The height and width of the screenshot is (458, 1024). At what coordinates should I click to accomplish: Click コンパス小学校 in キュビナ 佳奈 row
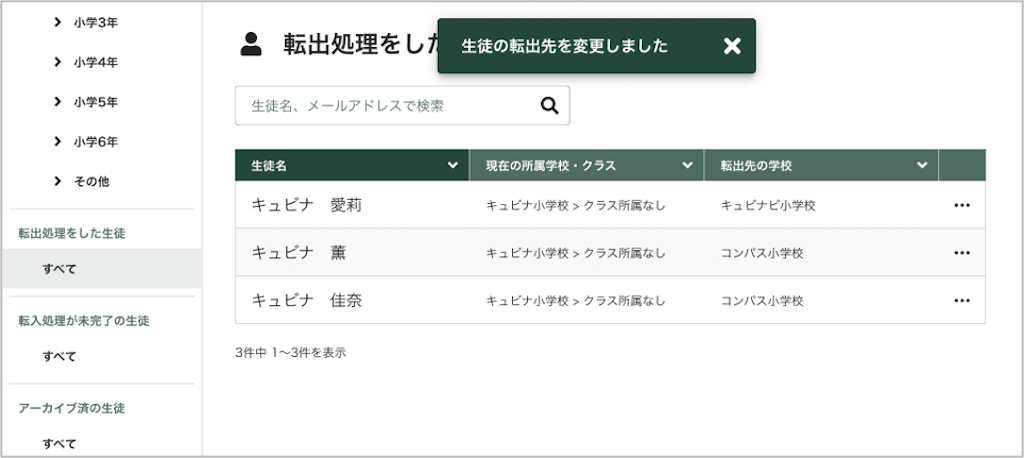(762, 301)
